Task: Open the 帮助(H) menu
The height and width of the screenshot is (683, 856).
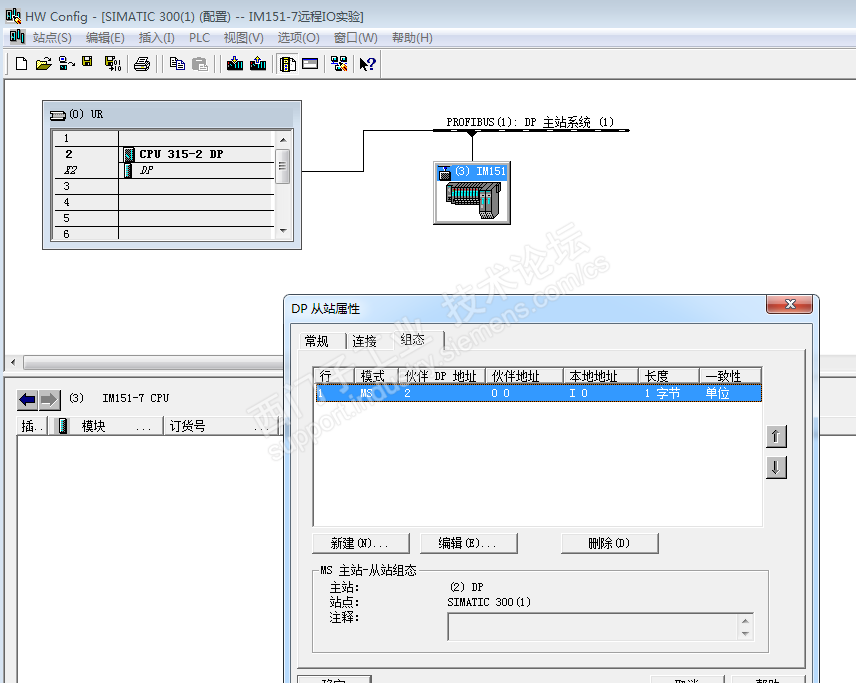Action: pyautogui.click(x=412, y=38)
